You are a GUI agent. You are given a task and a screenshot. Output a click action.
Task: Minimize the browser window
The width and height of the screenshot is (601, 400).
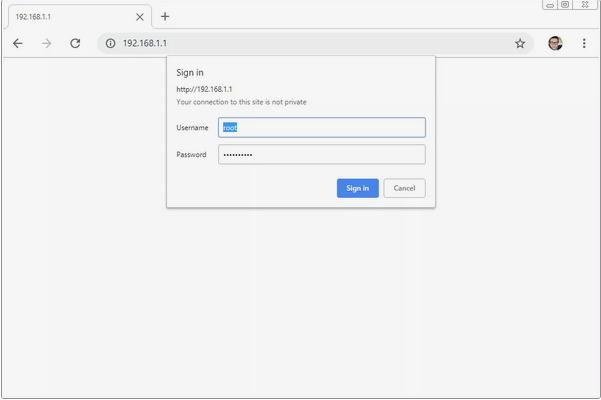point(550,5)
